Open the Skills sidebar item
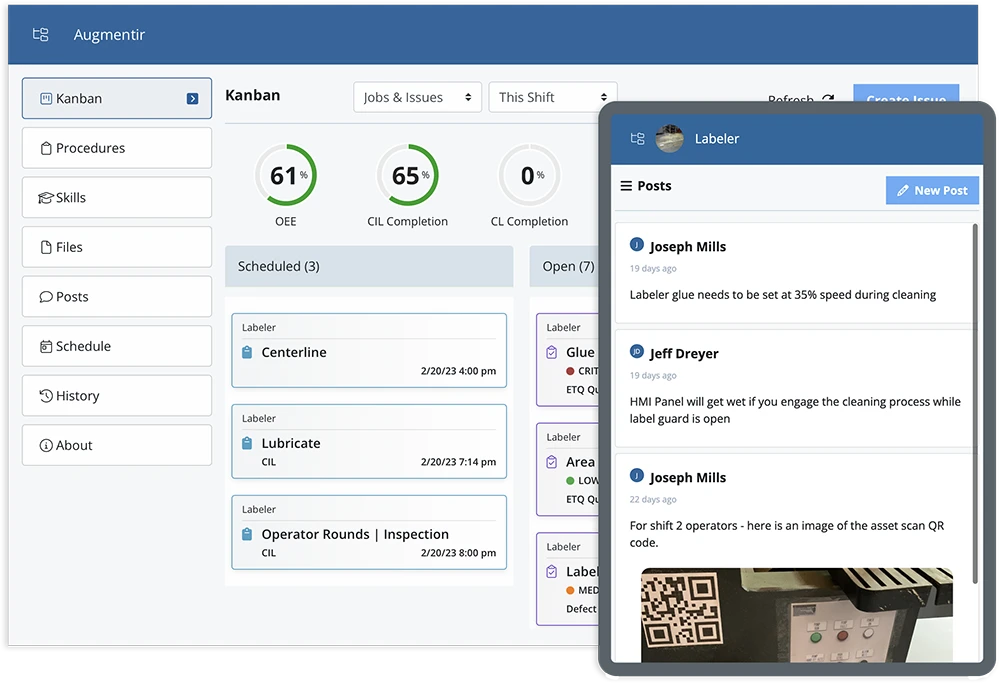 pyautogui.click(x=117, y=198)
